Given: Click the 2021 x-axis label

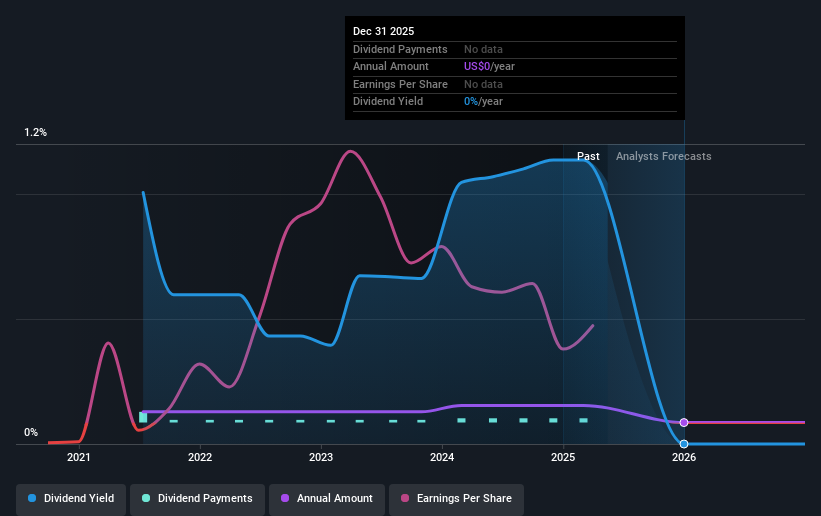Looking at the screenshot, I should tap(79, 457).
